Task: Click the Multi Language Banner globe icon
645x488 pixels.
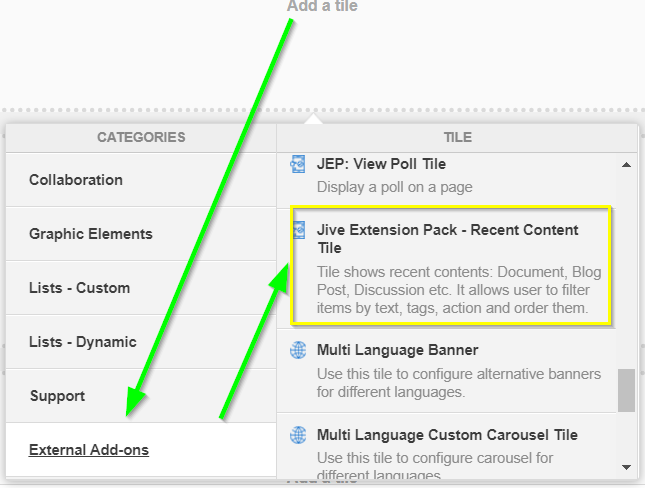Action: coord(298,350)
